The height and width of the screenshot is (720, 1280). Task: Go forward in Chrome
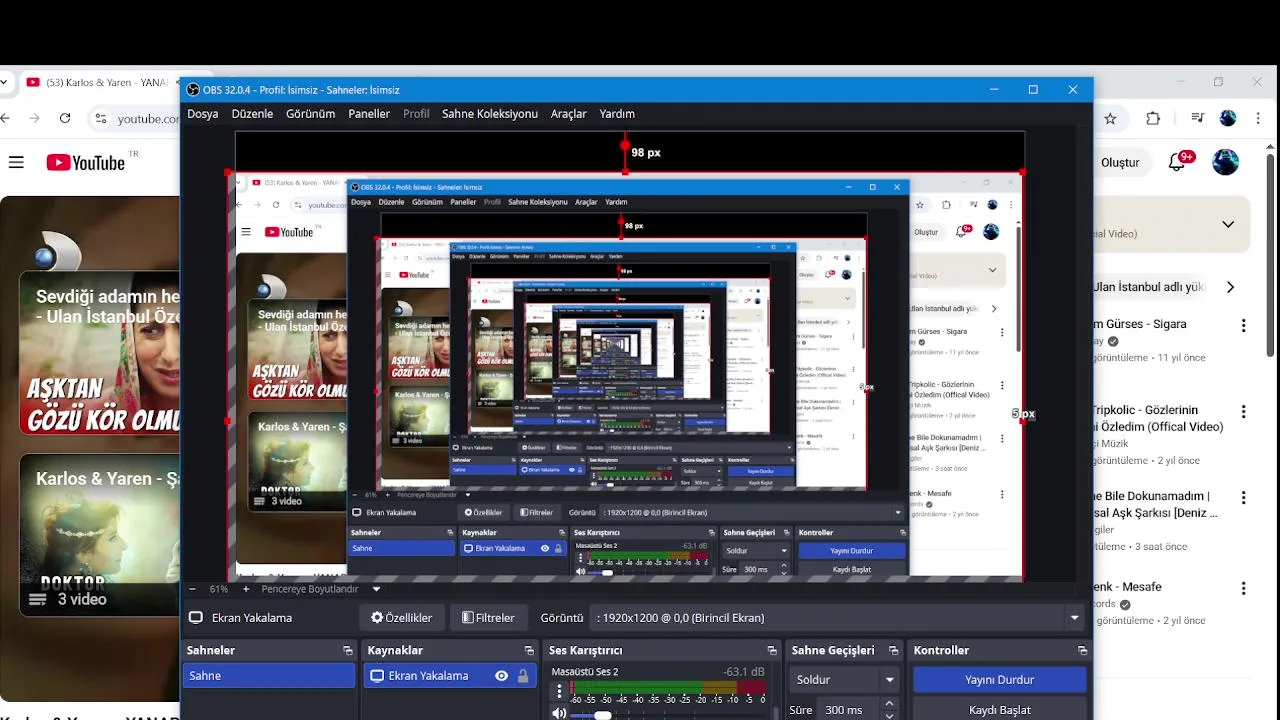pos(35,118)
